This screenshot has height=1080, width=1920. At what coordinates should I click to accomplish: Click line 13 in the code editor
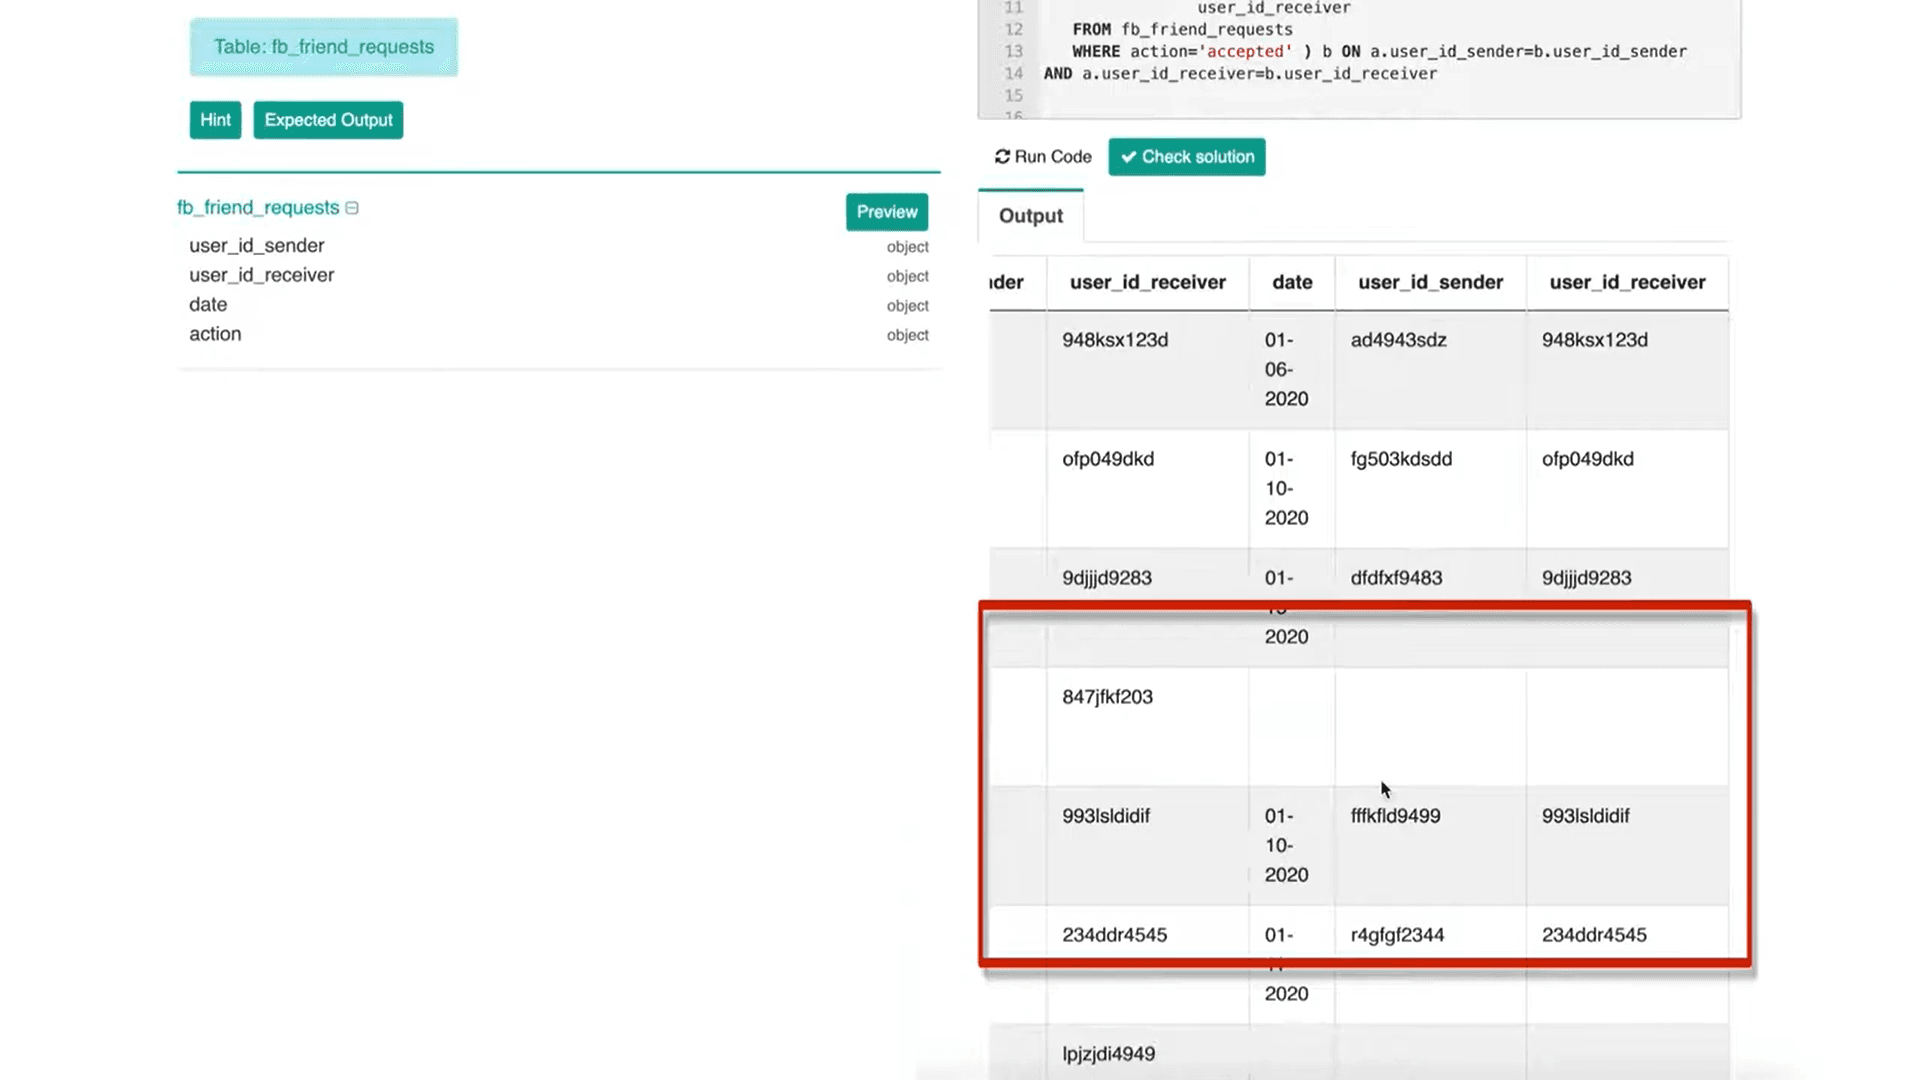(1378, 52)
